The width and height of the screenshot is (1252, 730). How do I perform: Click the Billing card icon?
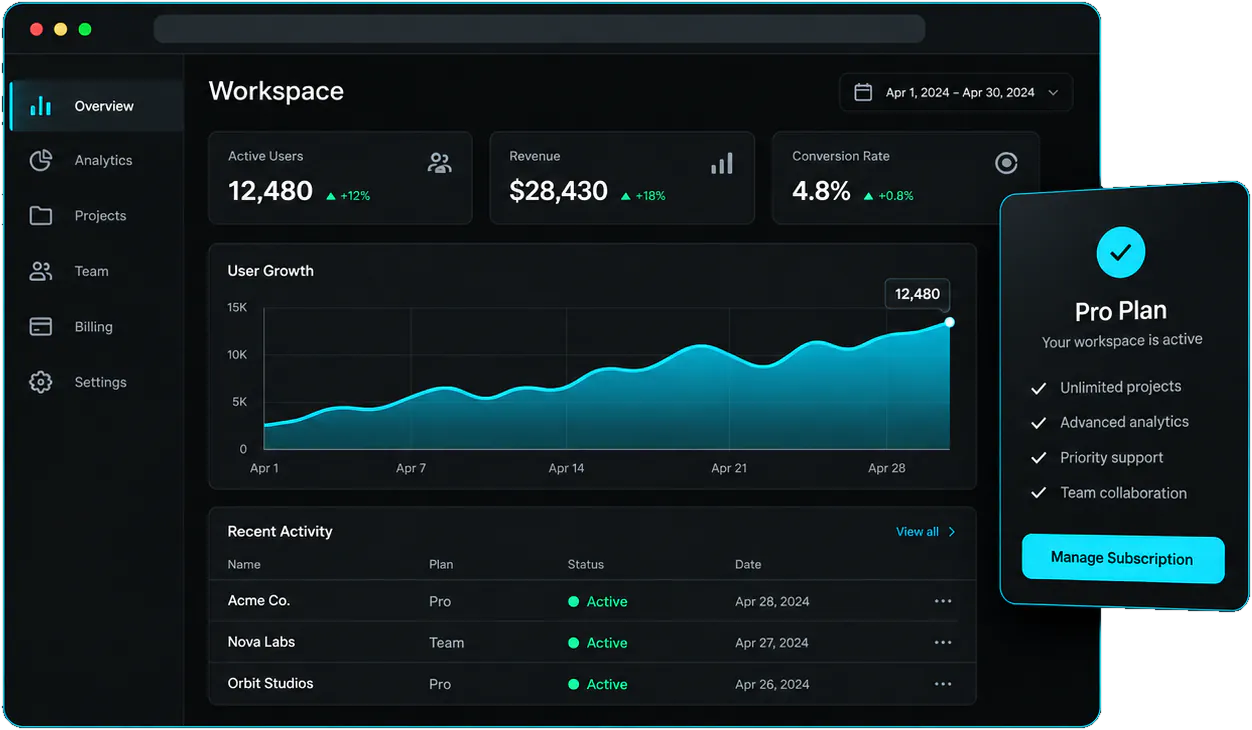pyautogui.click(x=41, y=327)
